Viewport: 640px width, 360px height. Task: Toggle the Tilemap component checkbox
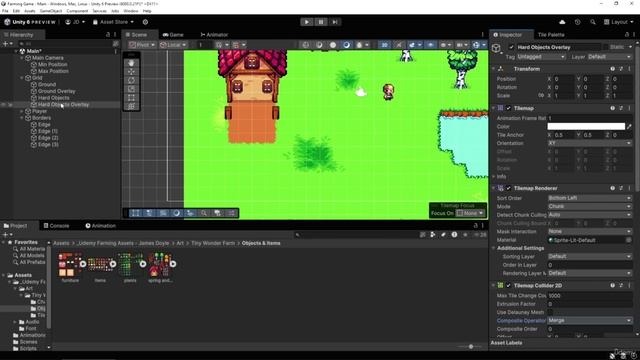[508, 108]
